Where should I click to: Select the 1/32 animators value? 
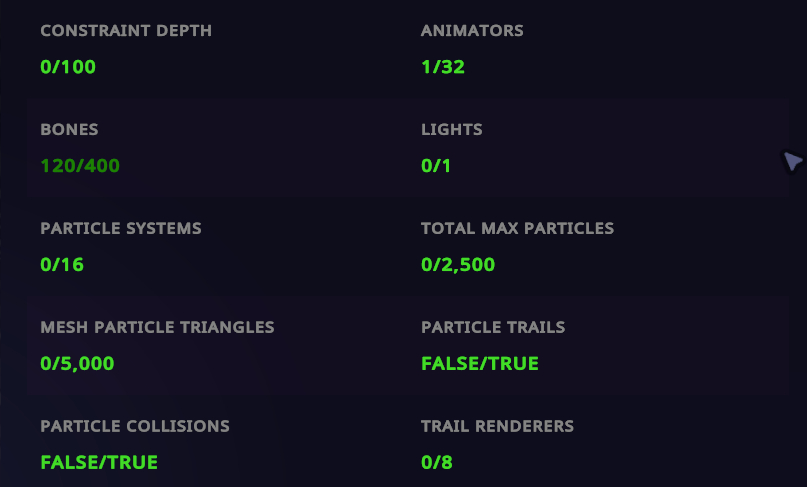[443, 68]
